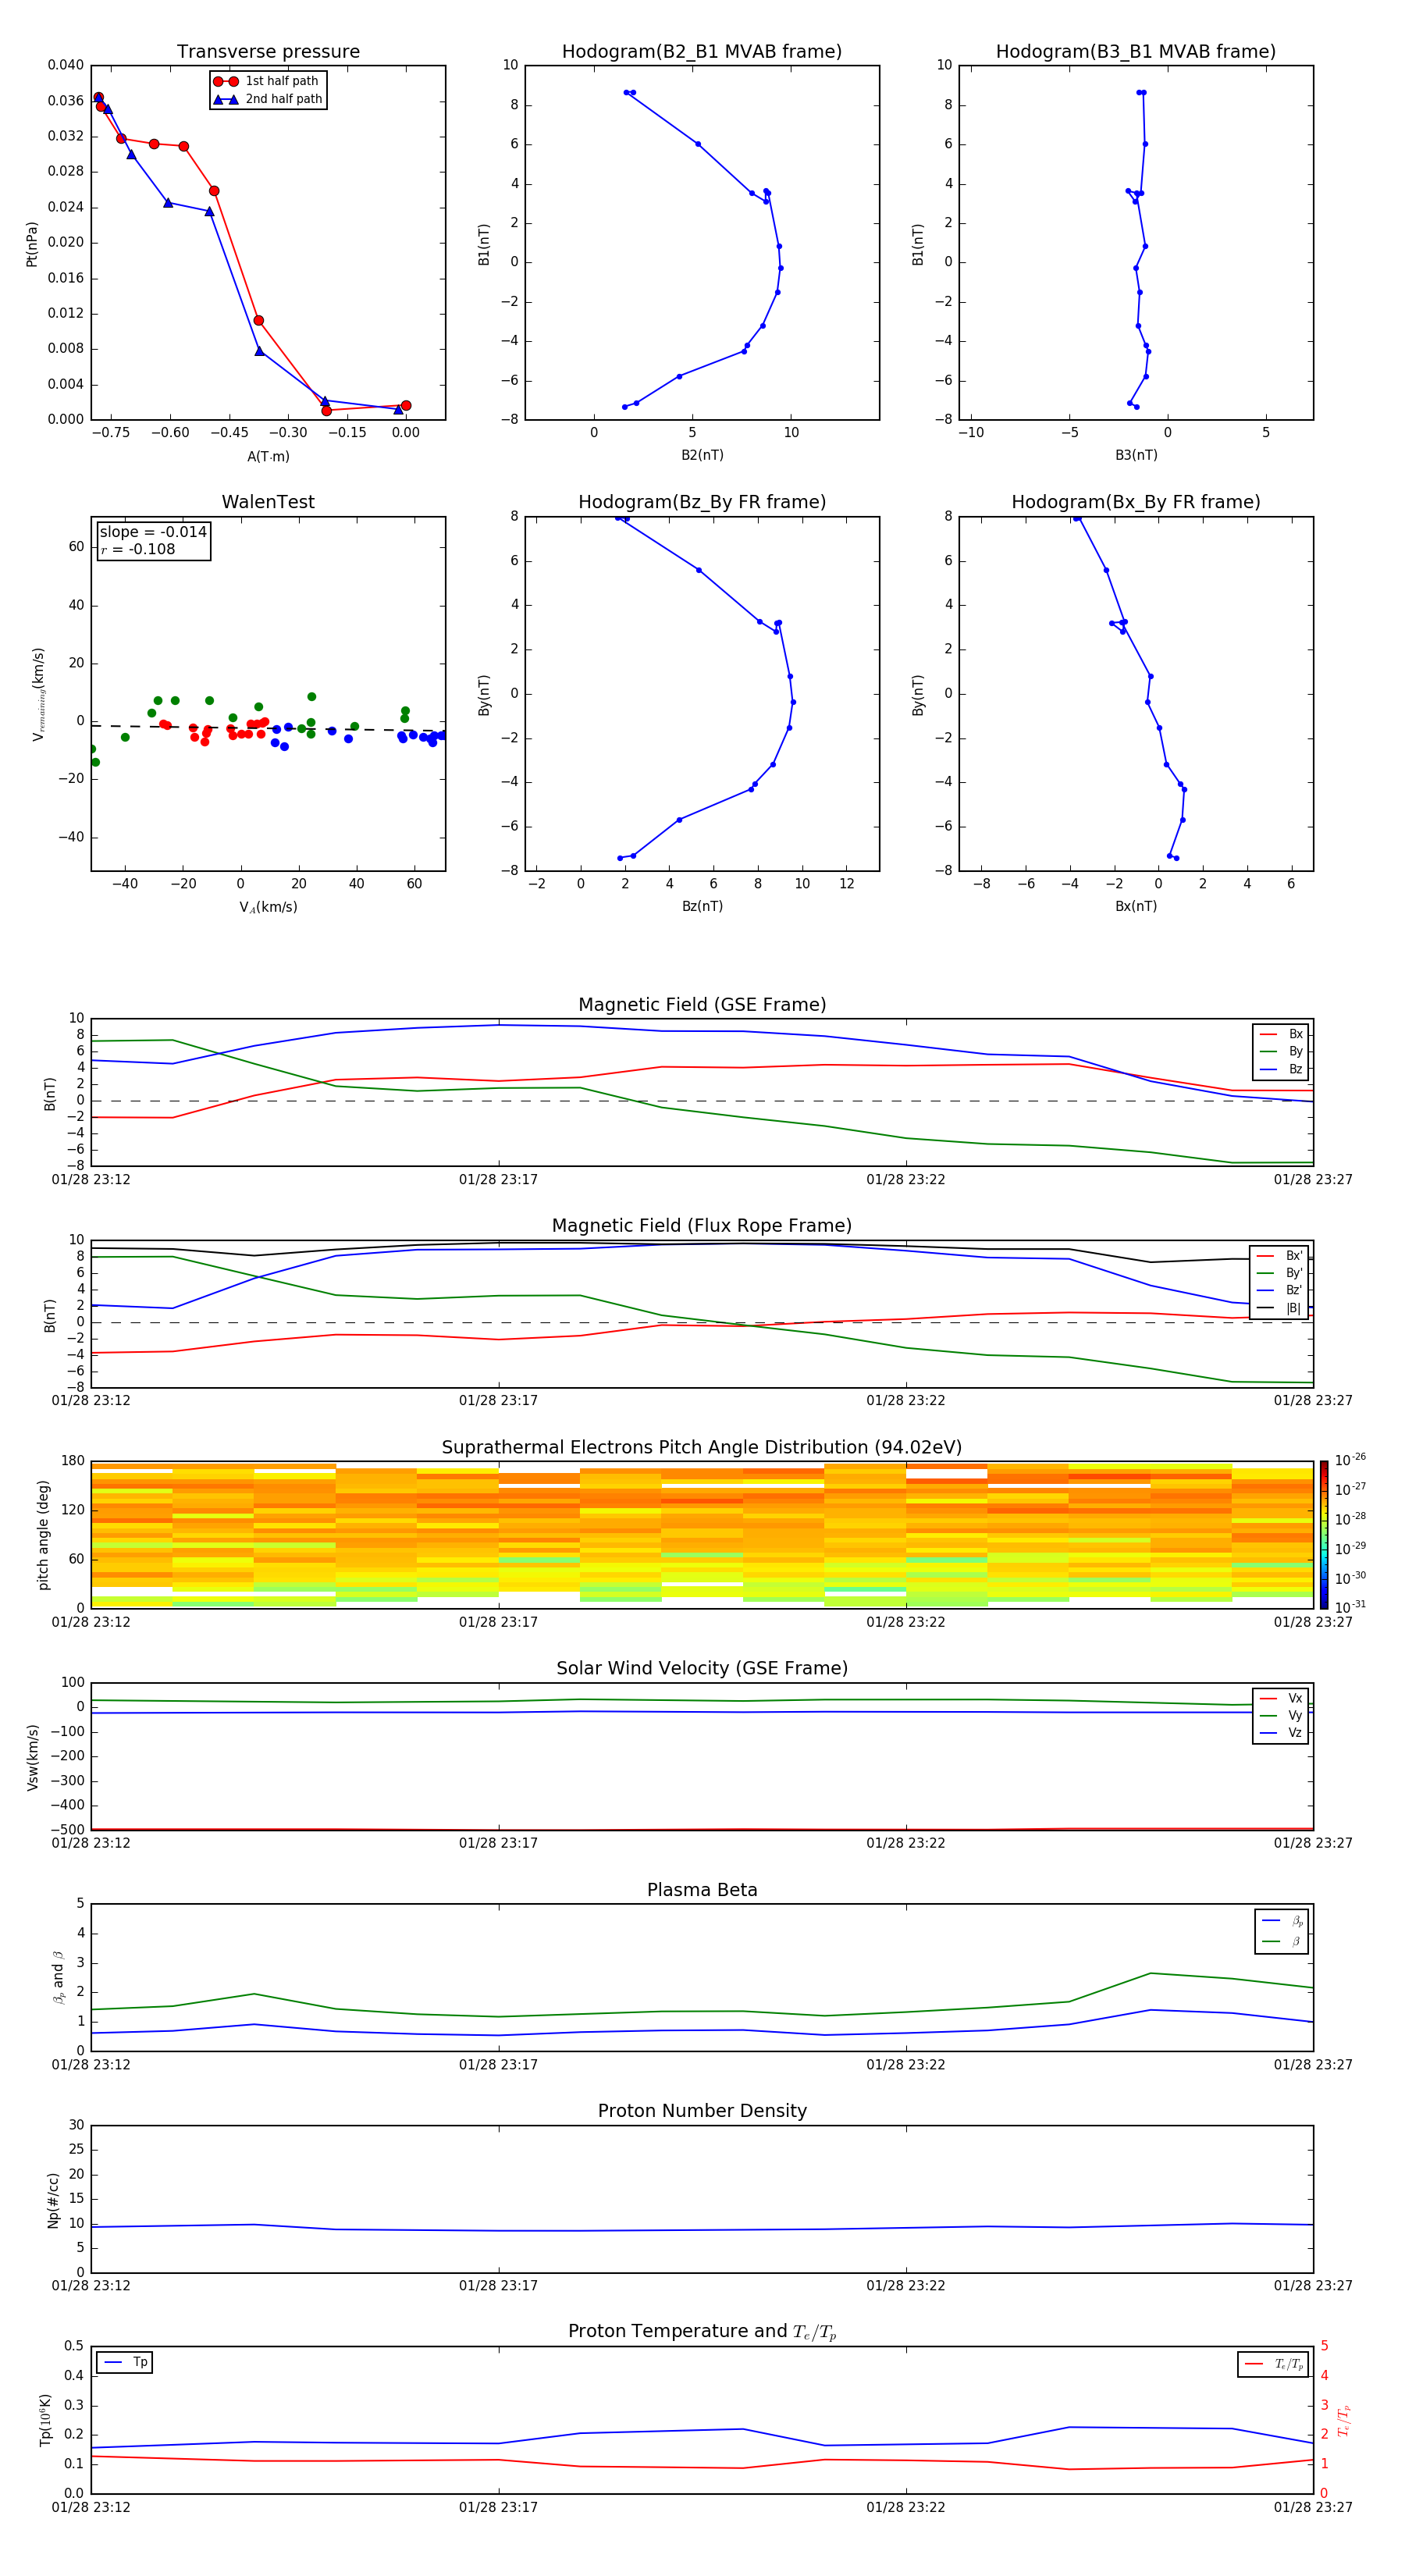Click the "Proton Temperature and Te/Tp" title
Screen dimensions: 1405x2576
[702, 2332]
